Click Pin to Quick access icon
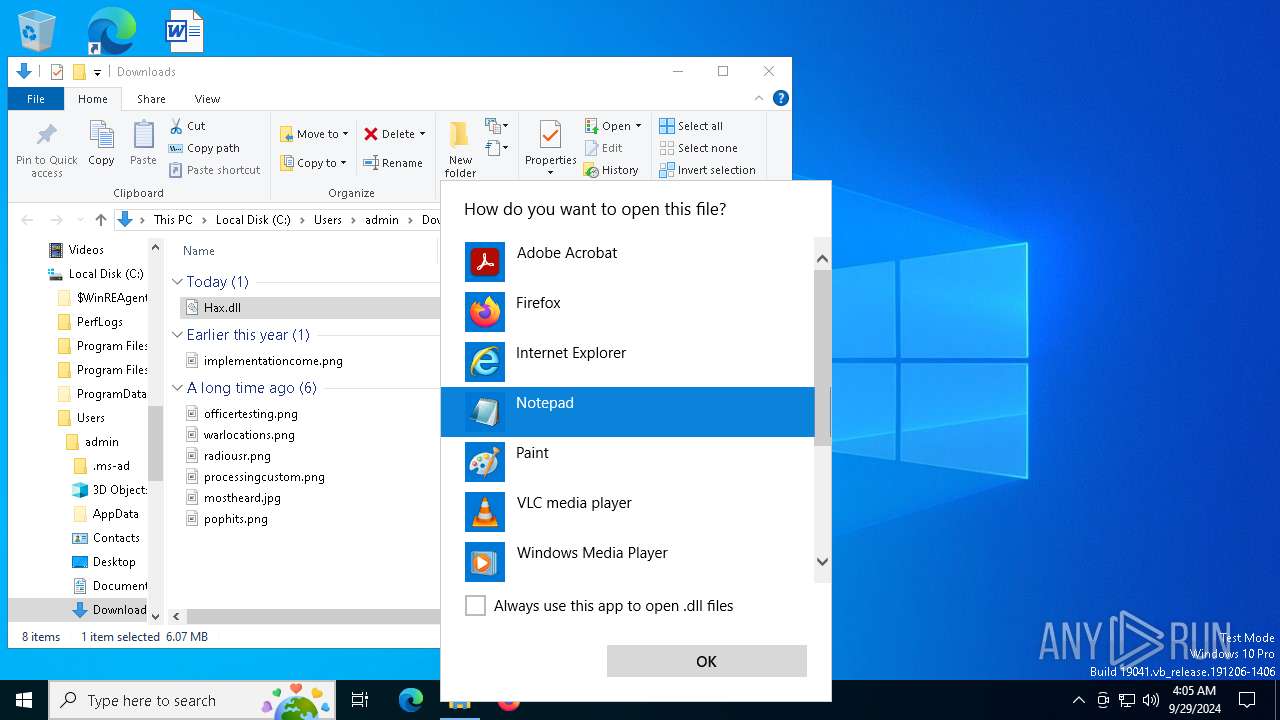1280x720 pixels. pyautogui.click(x=47, y=150)
